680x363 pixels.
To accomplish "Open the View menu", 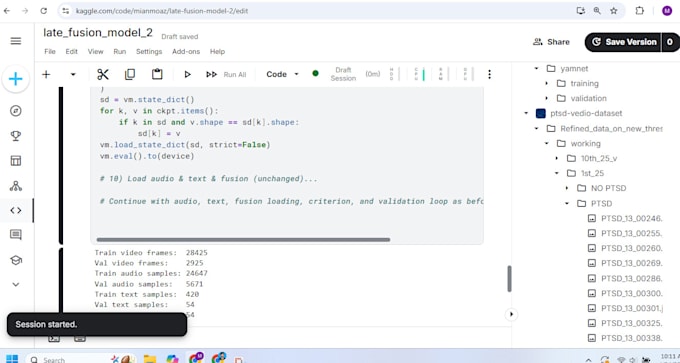I will (x=95, y=52).
